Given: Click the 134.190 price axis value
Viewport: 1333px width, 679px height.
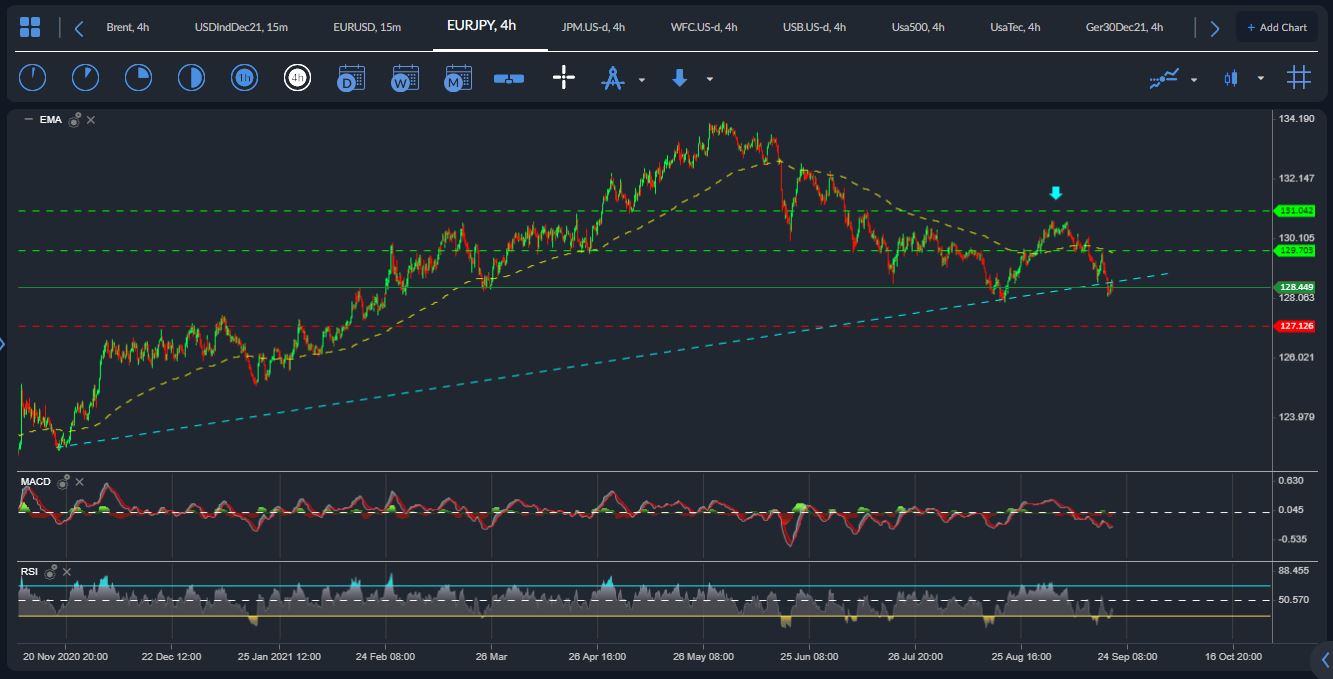Looking at the screenshot, I should click(1296, 119).
